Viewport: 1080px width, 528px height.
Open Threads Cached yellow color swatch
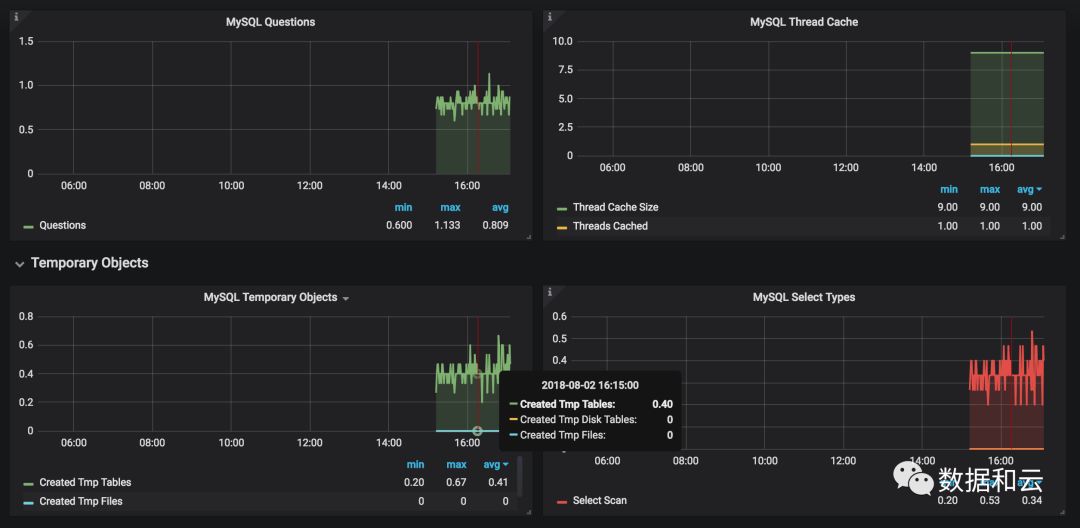tap(561, 227)
